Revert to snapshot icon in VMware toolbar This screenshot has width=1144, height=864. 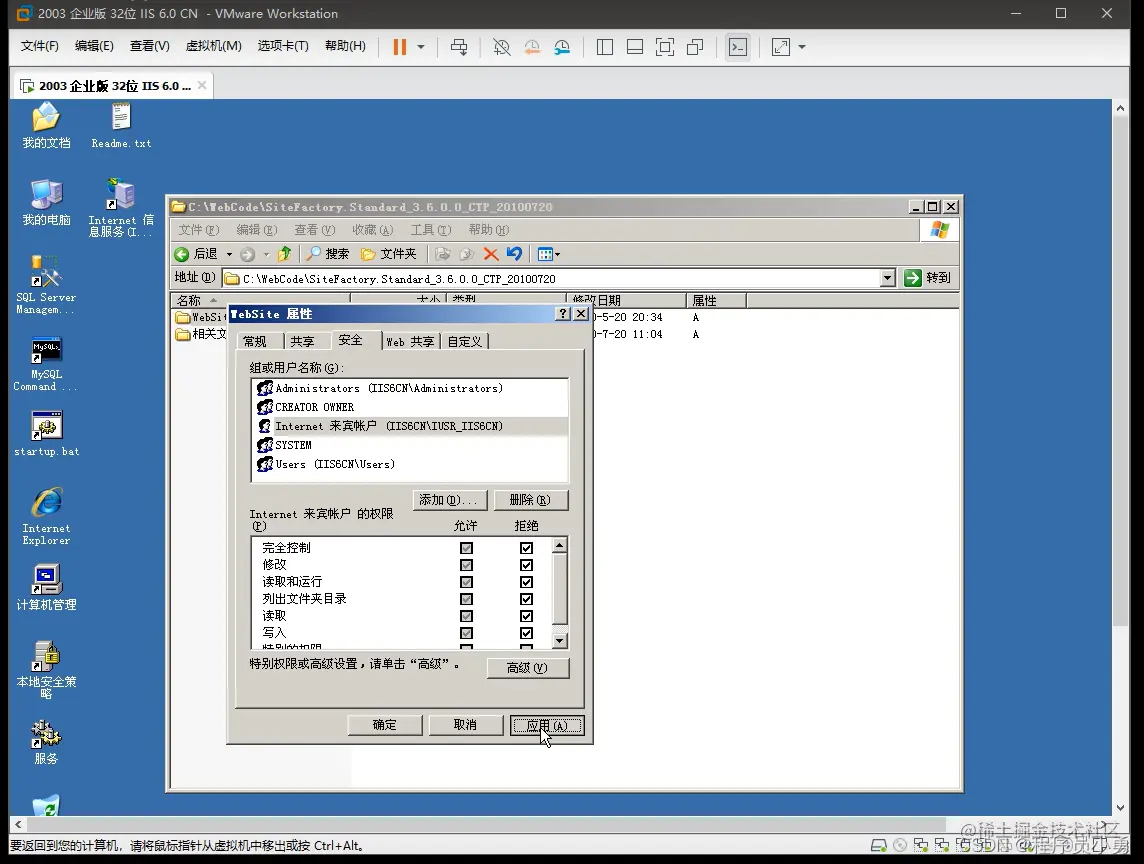click(532, 47)
